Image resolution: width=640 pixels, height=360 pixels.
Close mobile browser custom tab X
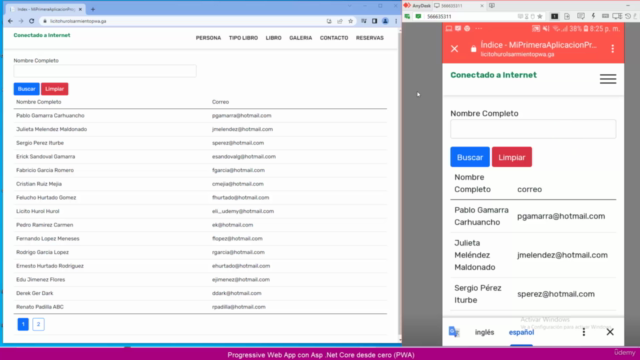(x=454, y=49)
